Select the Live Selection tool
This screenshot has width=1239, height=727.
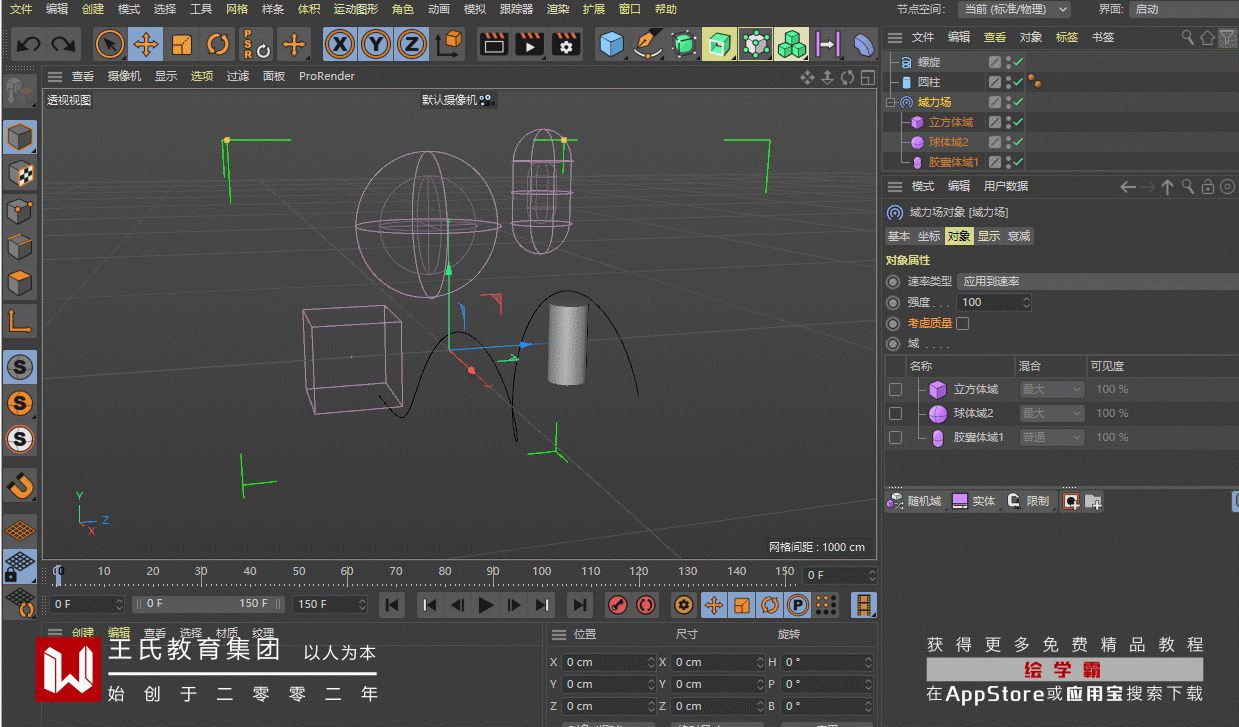(110, 44)
